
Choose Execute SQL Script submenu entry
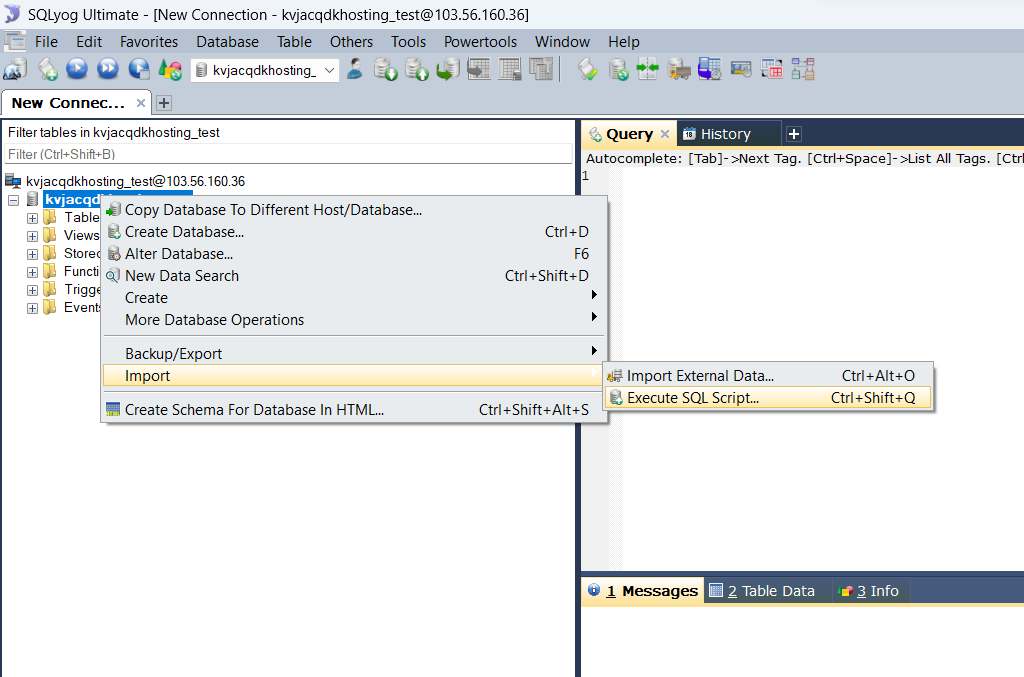(768, 398)
